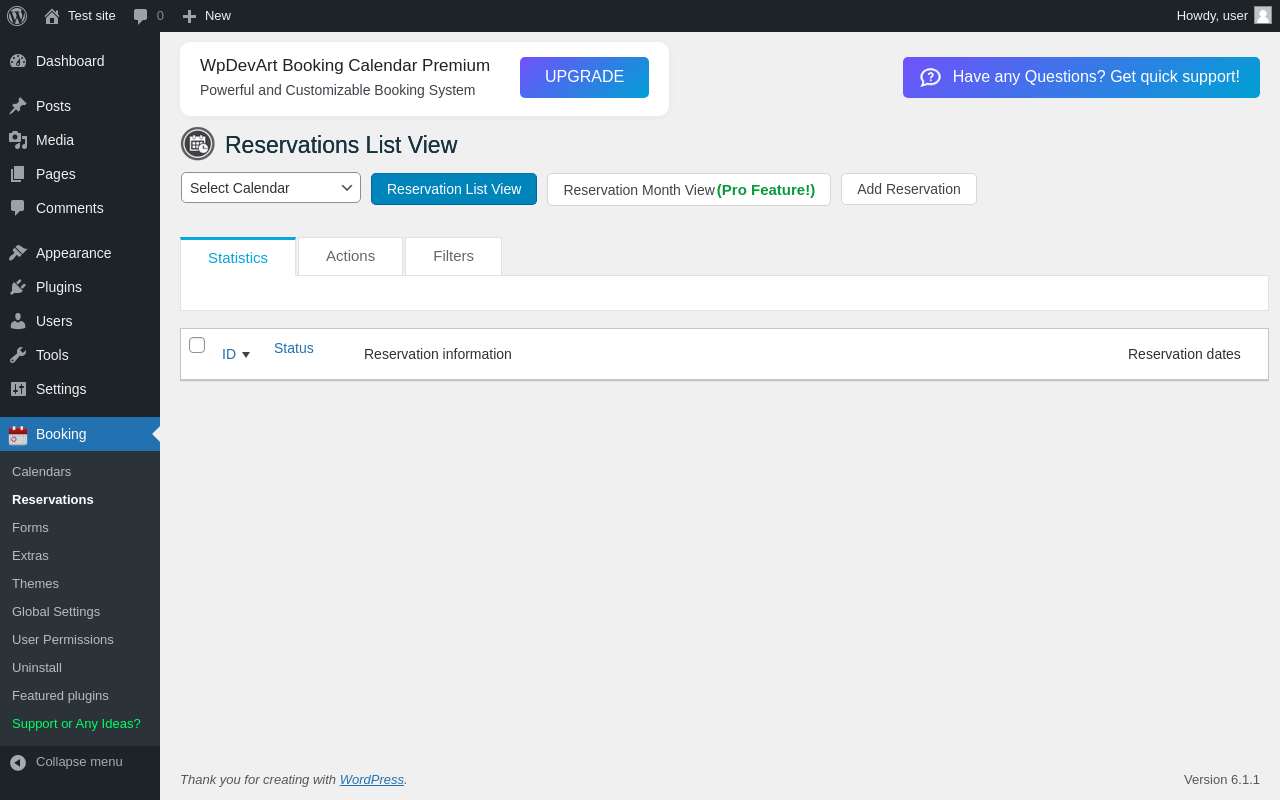Viewport: 1280px width, 800px height.
Task: Open Forms submenu item
Action: click(31, 527)
